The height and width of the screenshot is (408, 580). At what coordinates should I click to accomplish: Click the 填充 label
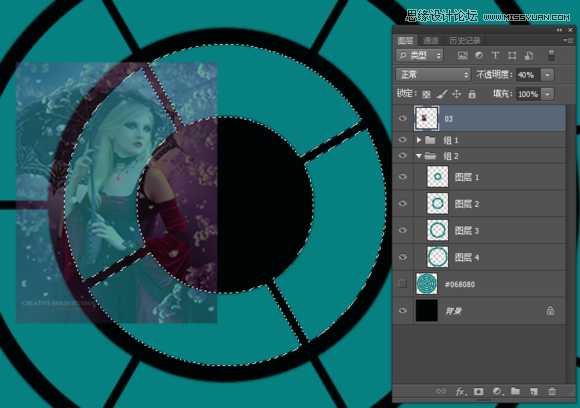(x=502, y=94)
